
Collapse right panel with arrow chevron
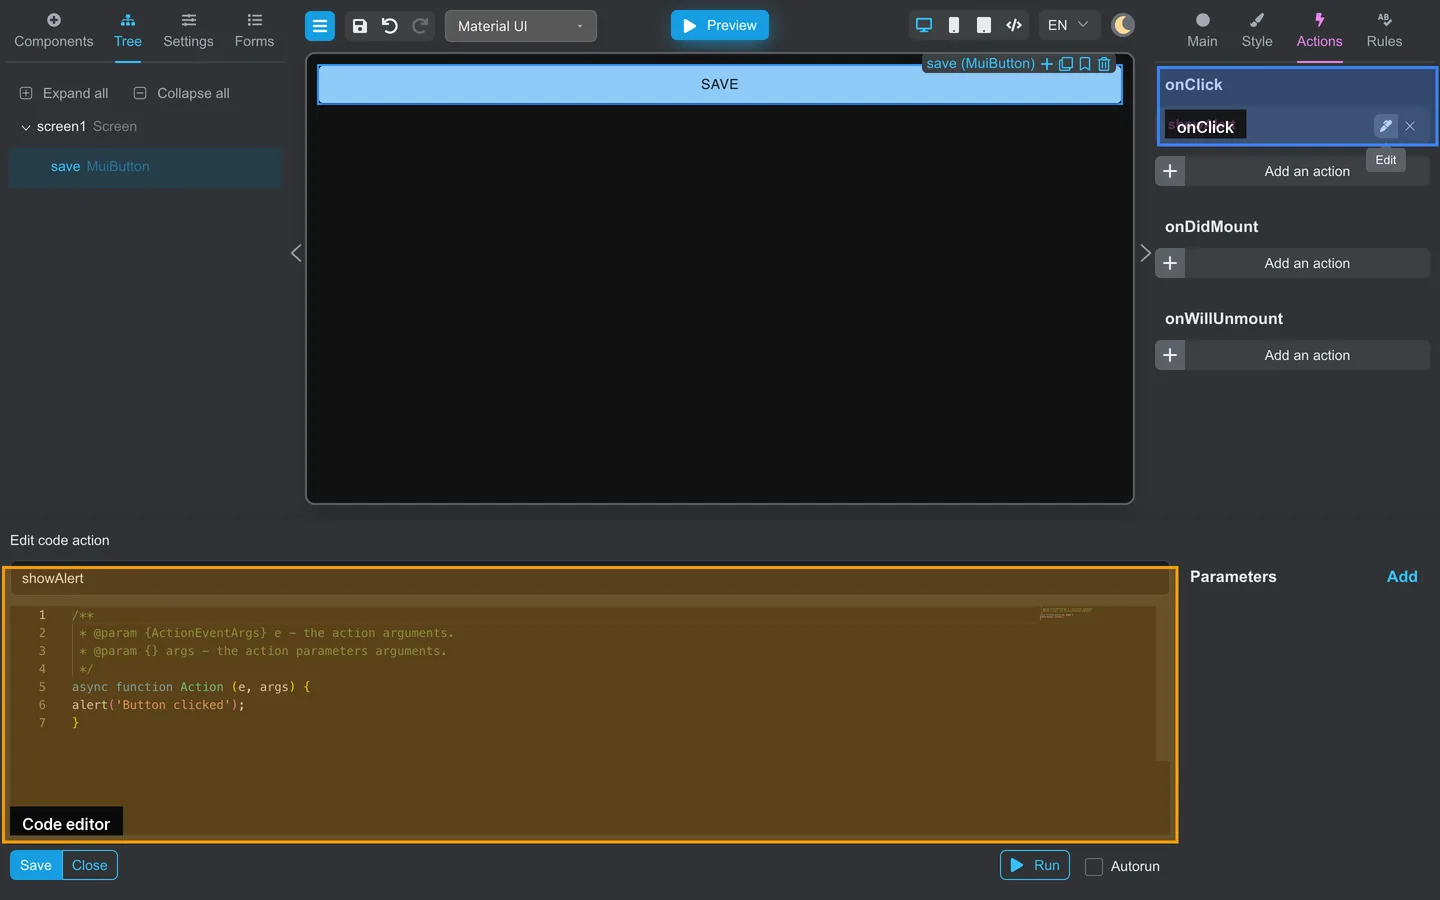point(1145,253)
